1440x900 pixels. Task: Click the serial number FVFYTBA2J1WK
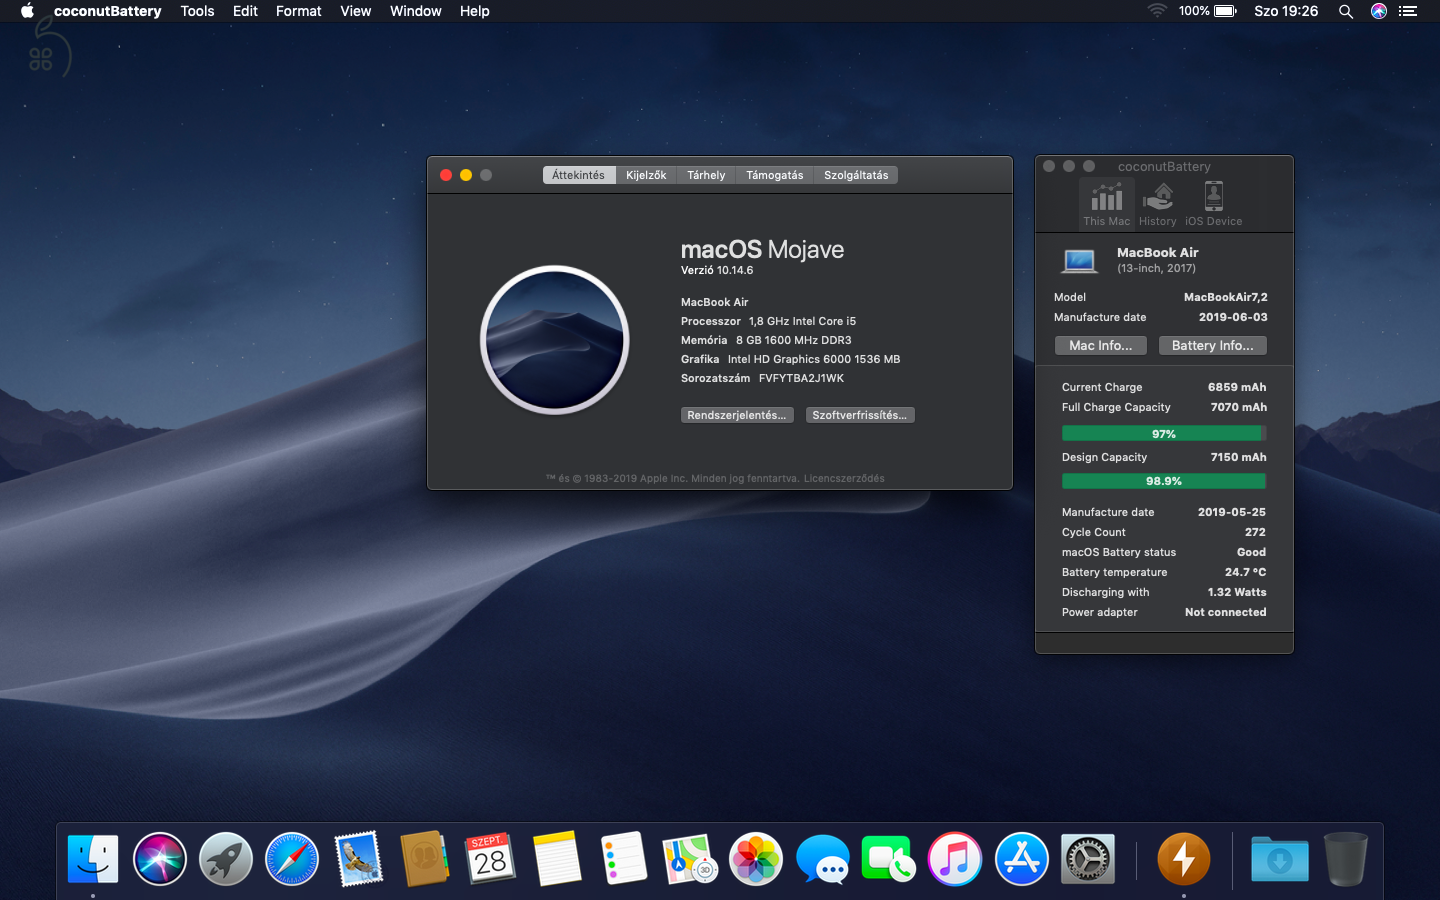pos(801,378)
